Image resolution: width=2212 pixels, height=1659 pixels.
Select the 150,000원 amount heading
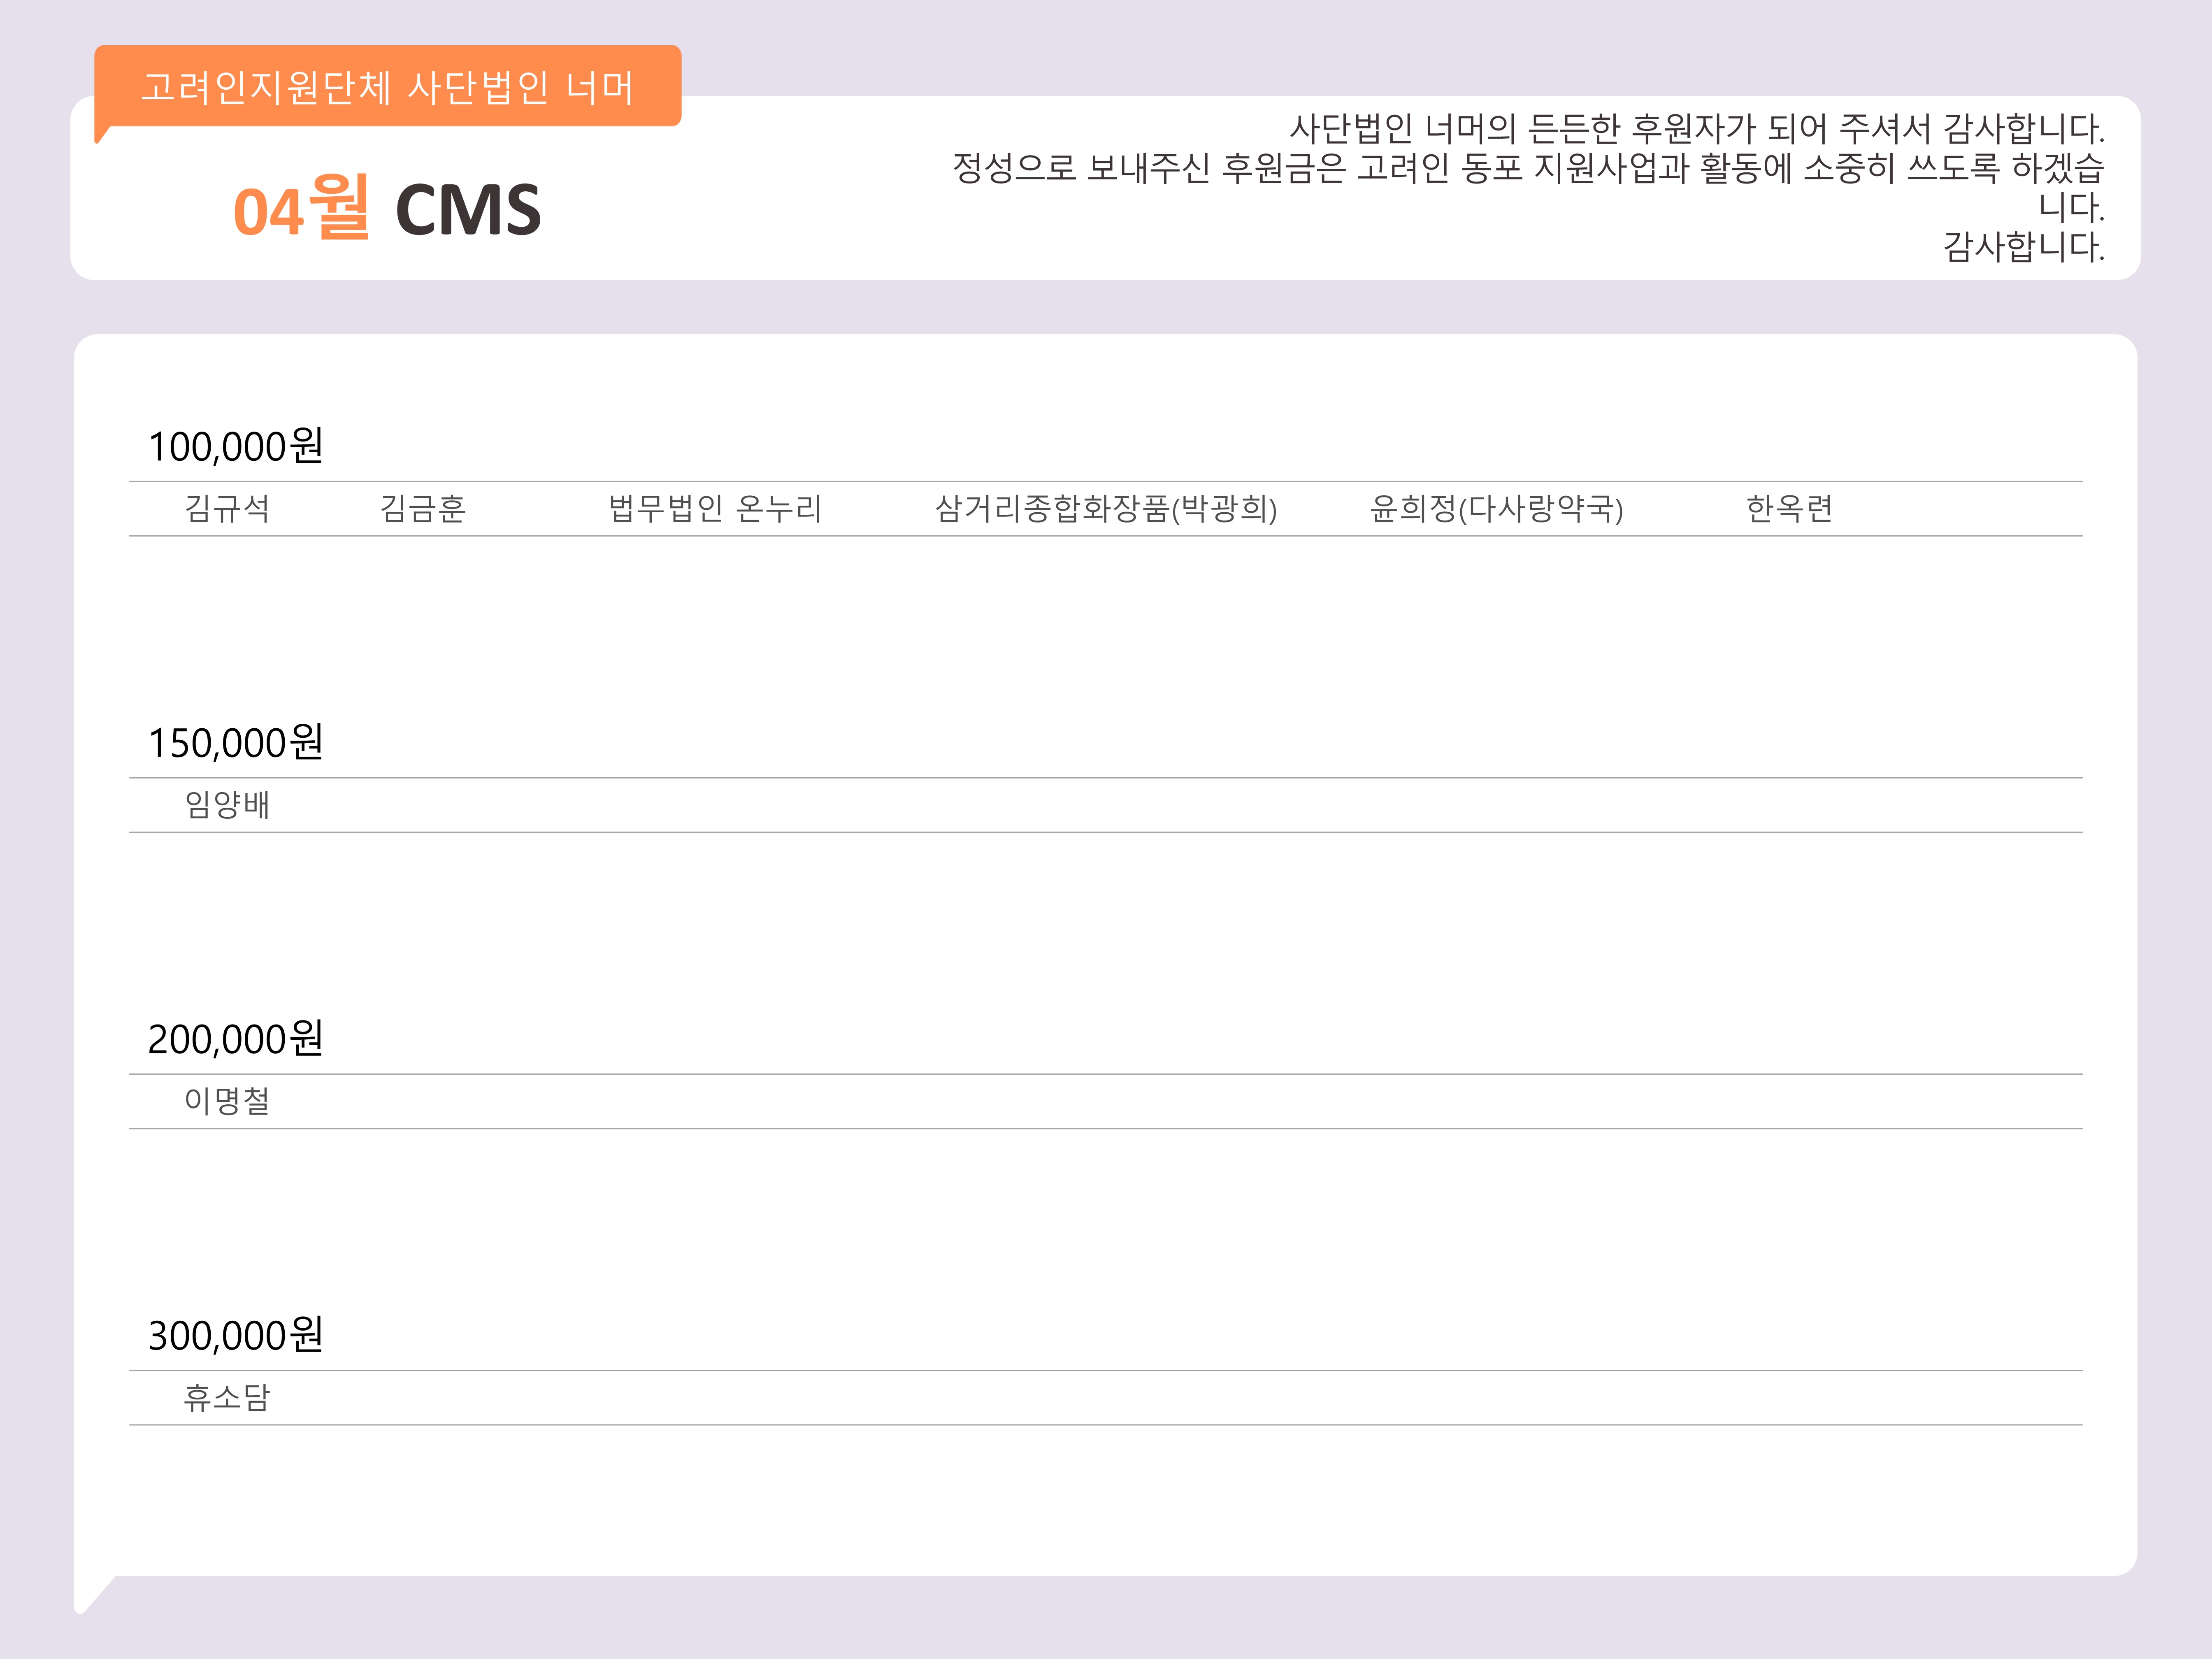(236, 742)
